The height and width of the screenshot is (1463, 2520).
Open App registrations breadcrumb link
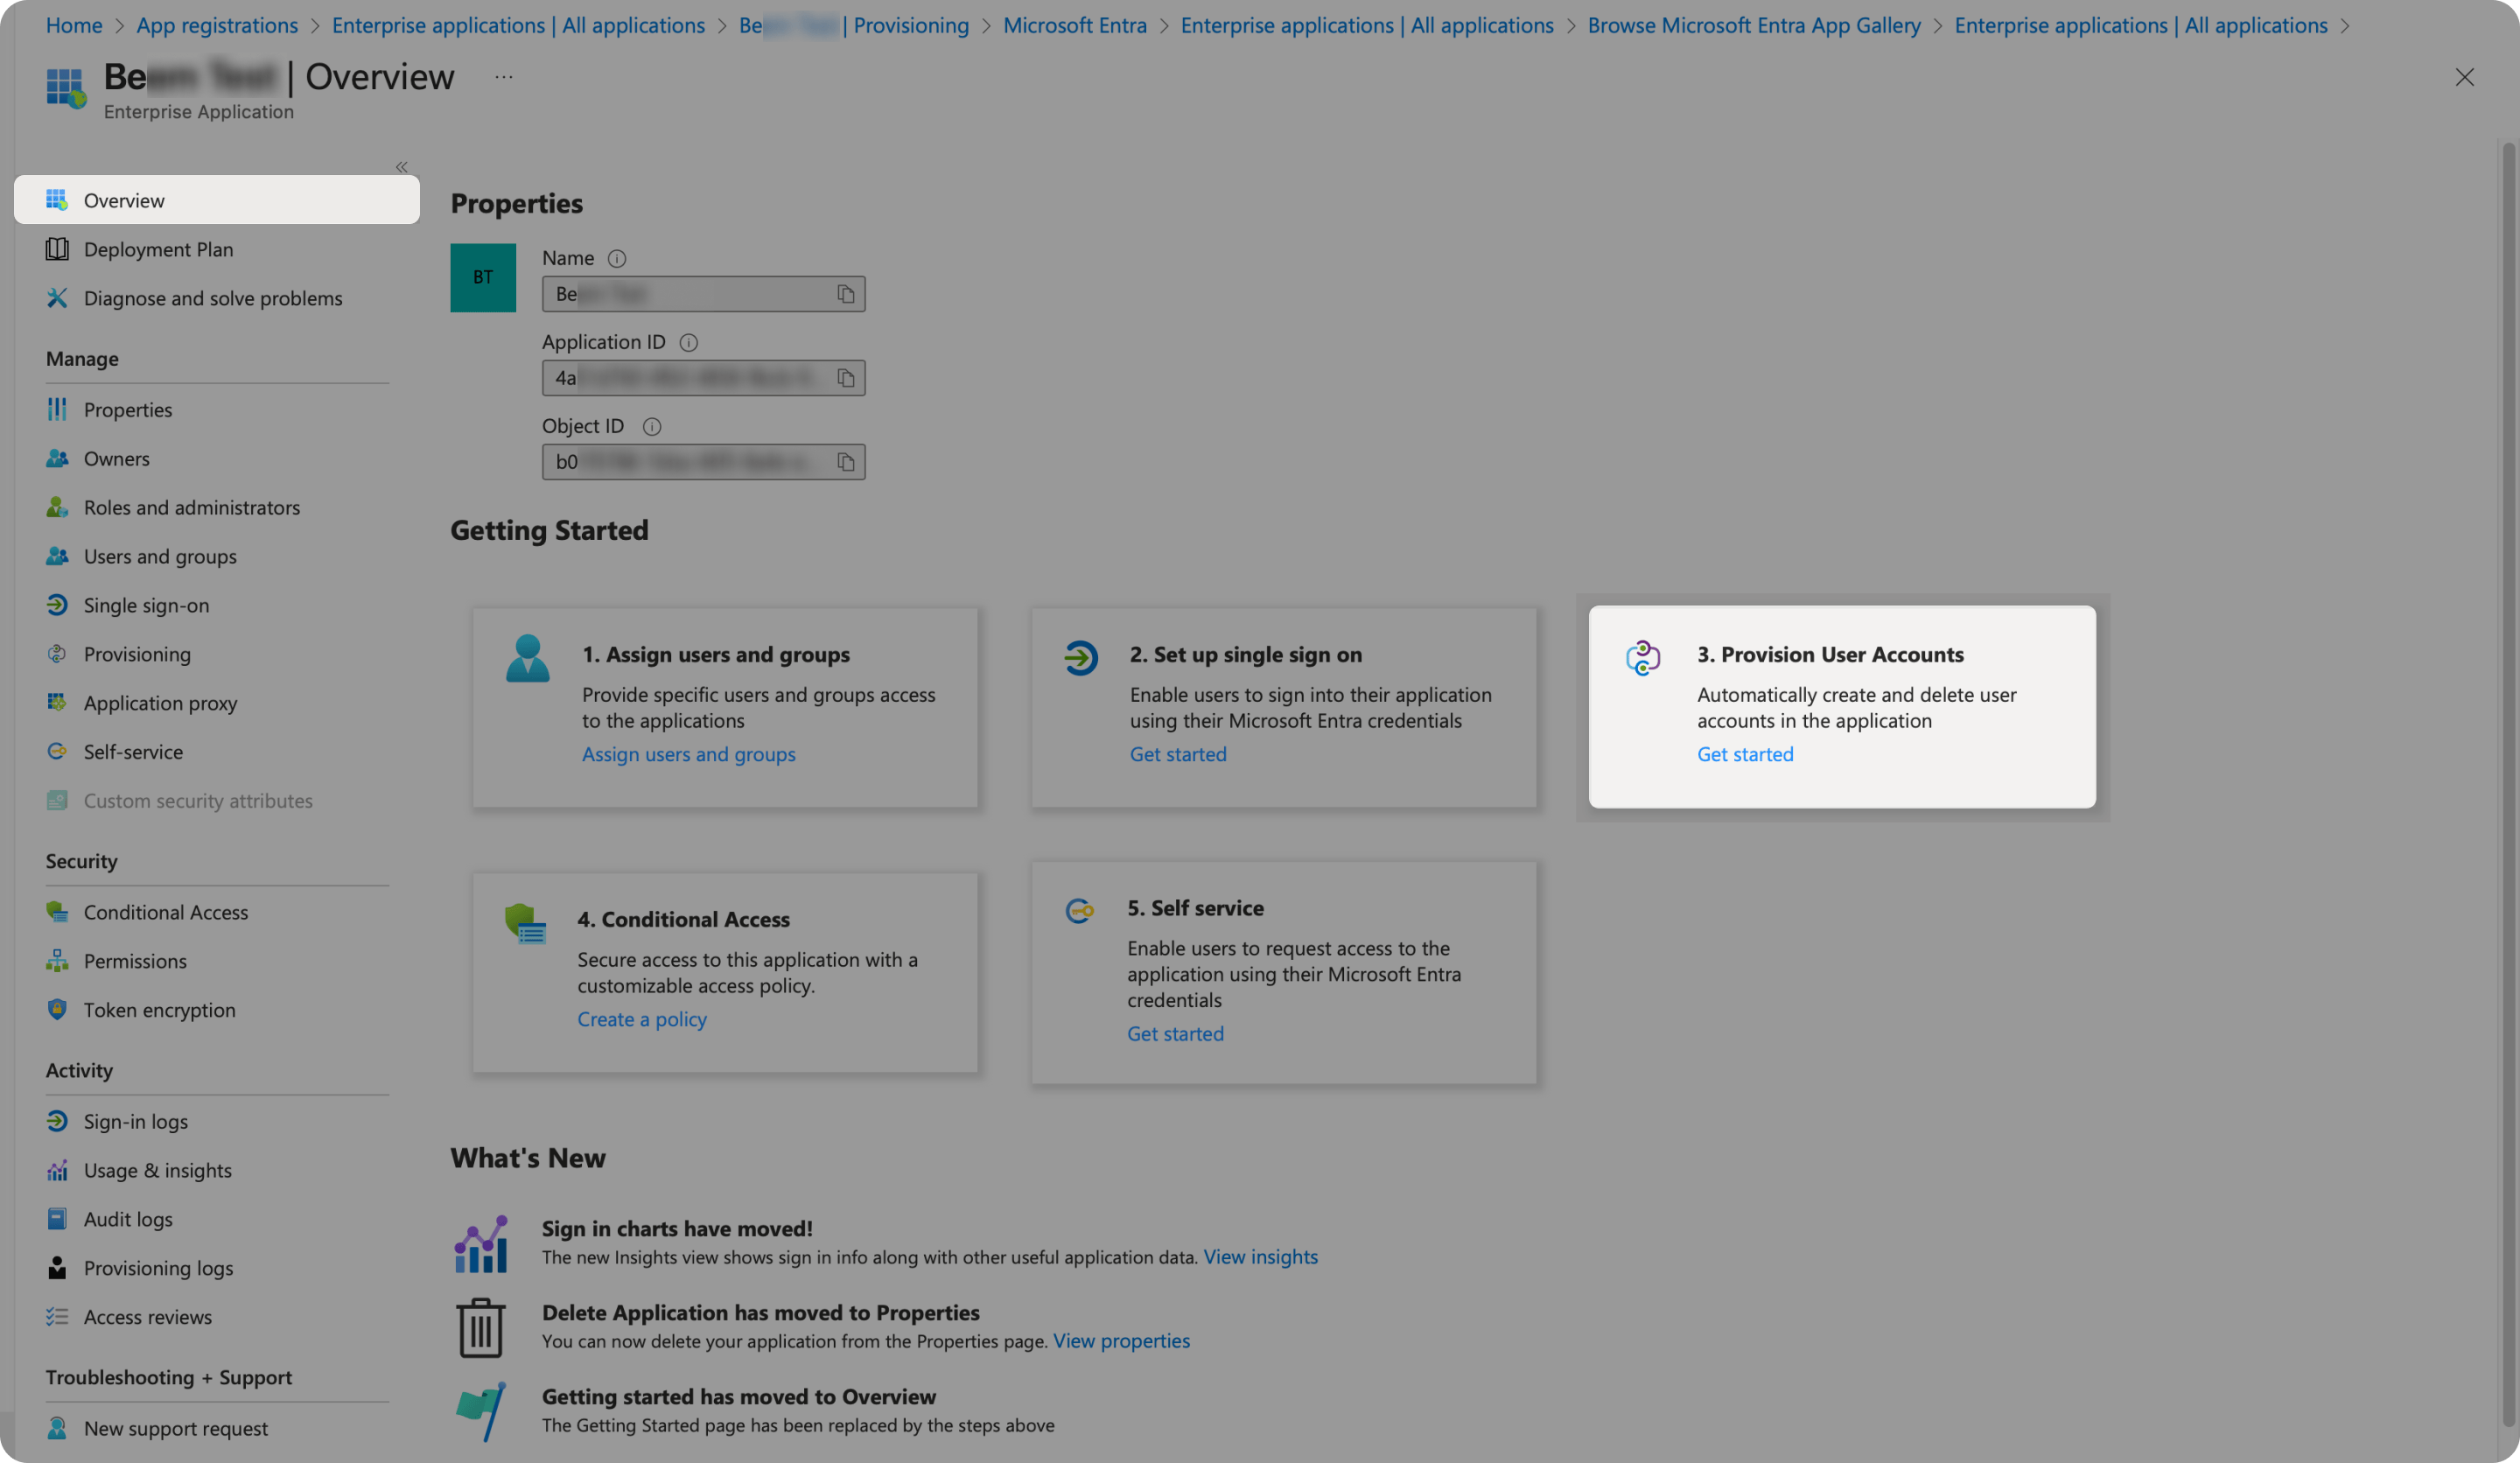point(217,25)
